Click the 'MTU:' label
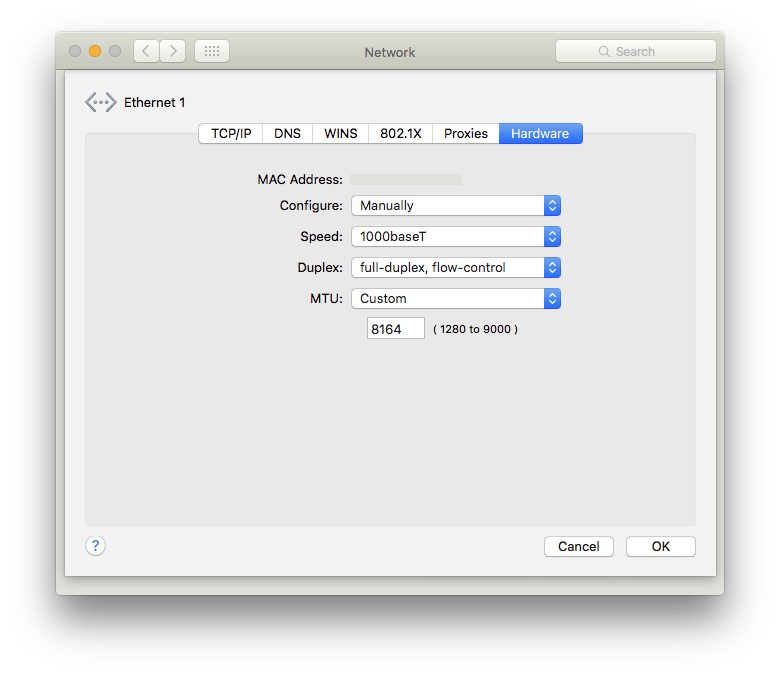The height and width of the screenshot is (675, 780). click(x=326, y=298)
